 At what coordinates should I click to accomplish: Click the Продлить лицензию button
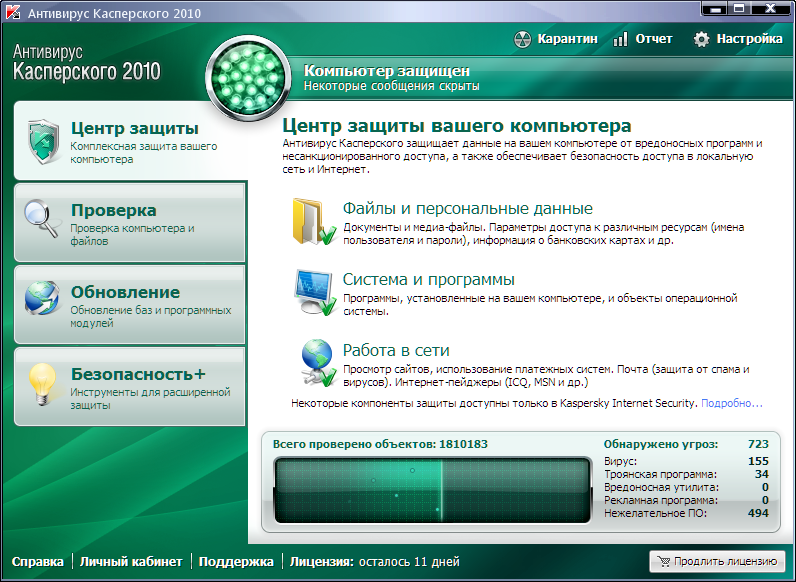(x=717, y=561)
